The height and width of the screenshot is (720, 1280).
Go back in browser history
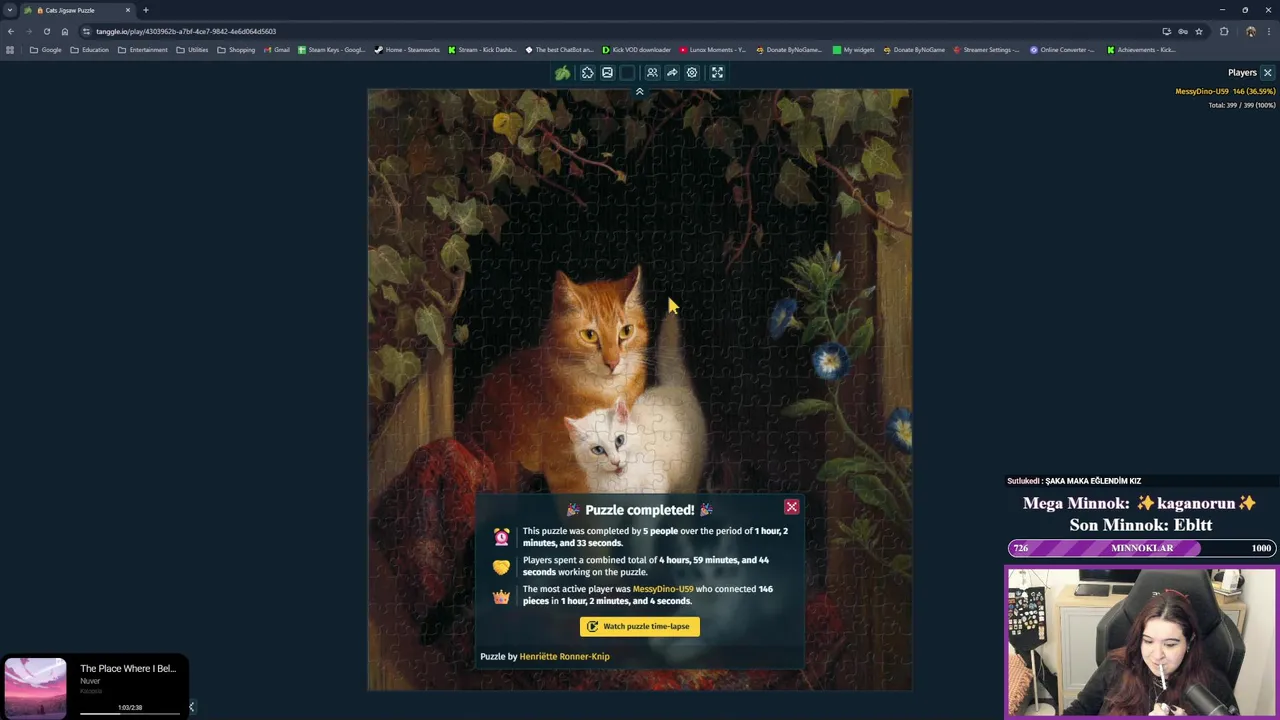11,31
